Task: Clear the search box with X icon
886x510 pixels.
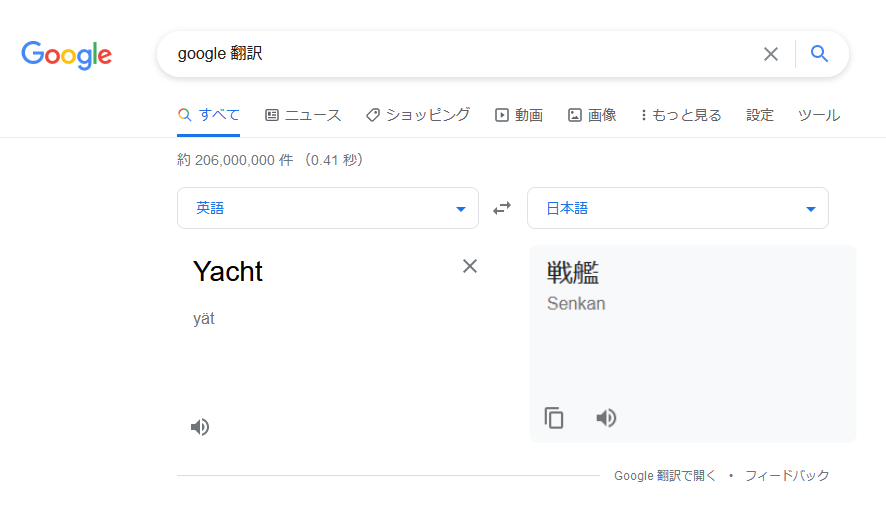Action: point(771,54)
